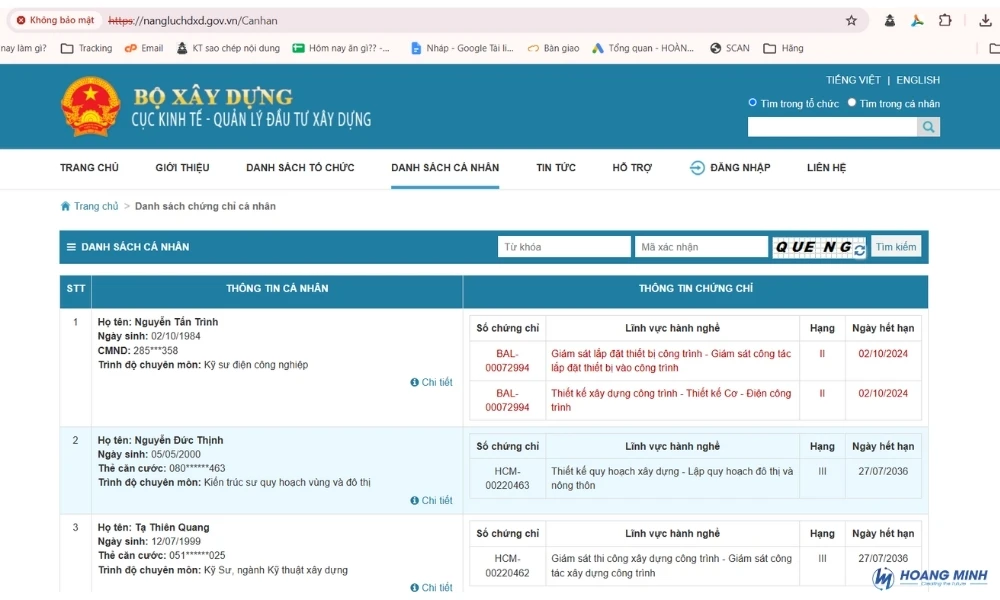Click the bookmark star icon in address bar
The height and width of the screenshot is (600, 1000).
click(851, 20)
